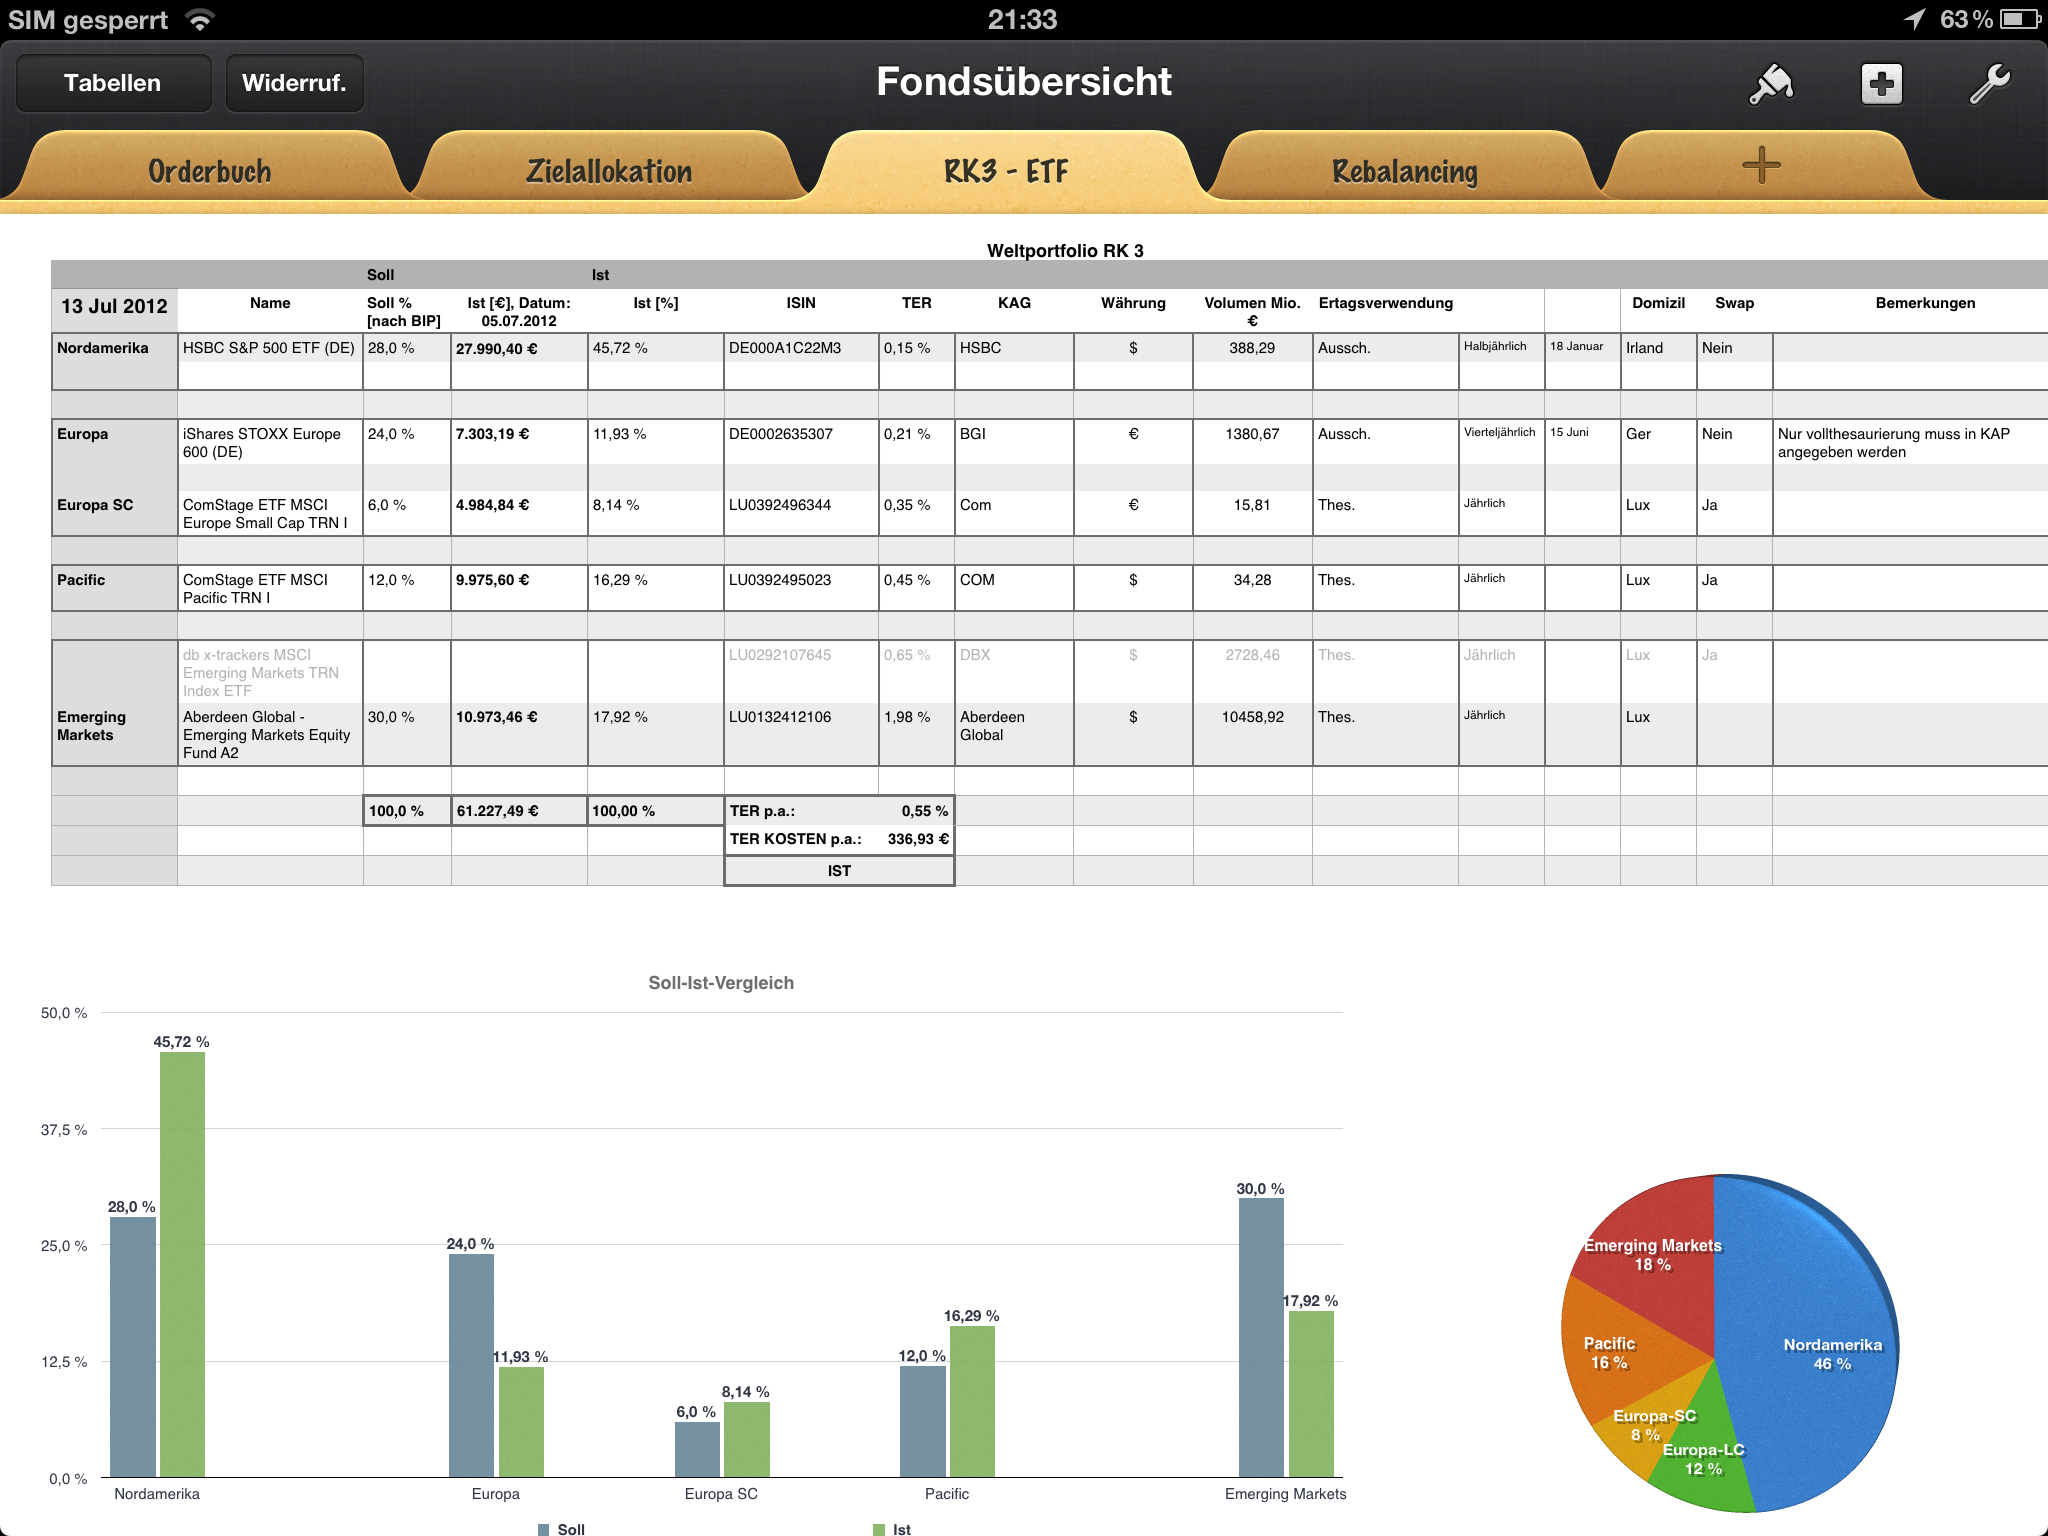Tap the Soll-Ist-Vergleich chart title
2048x1536 pixels.
721,983
